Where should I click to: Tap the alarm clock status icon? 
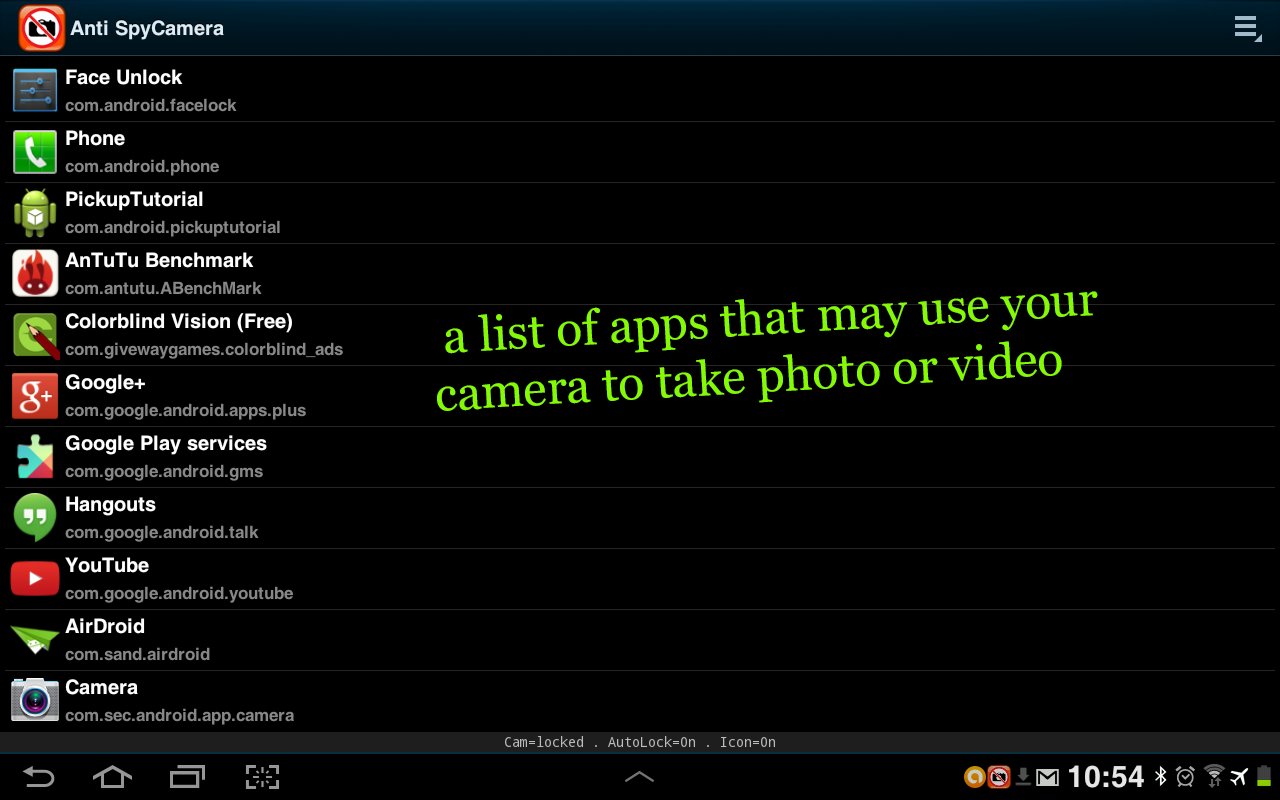click(x=1186, y=777)
